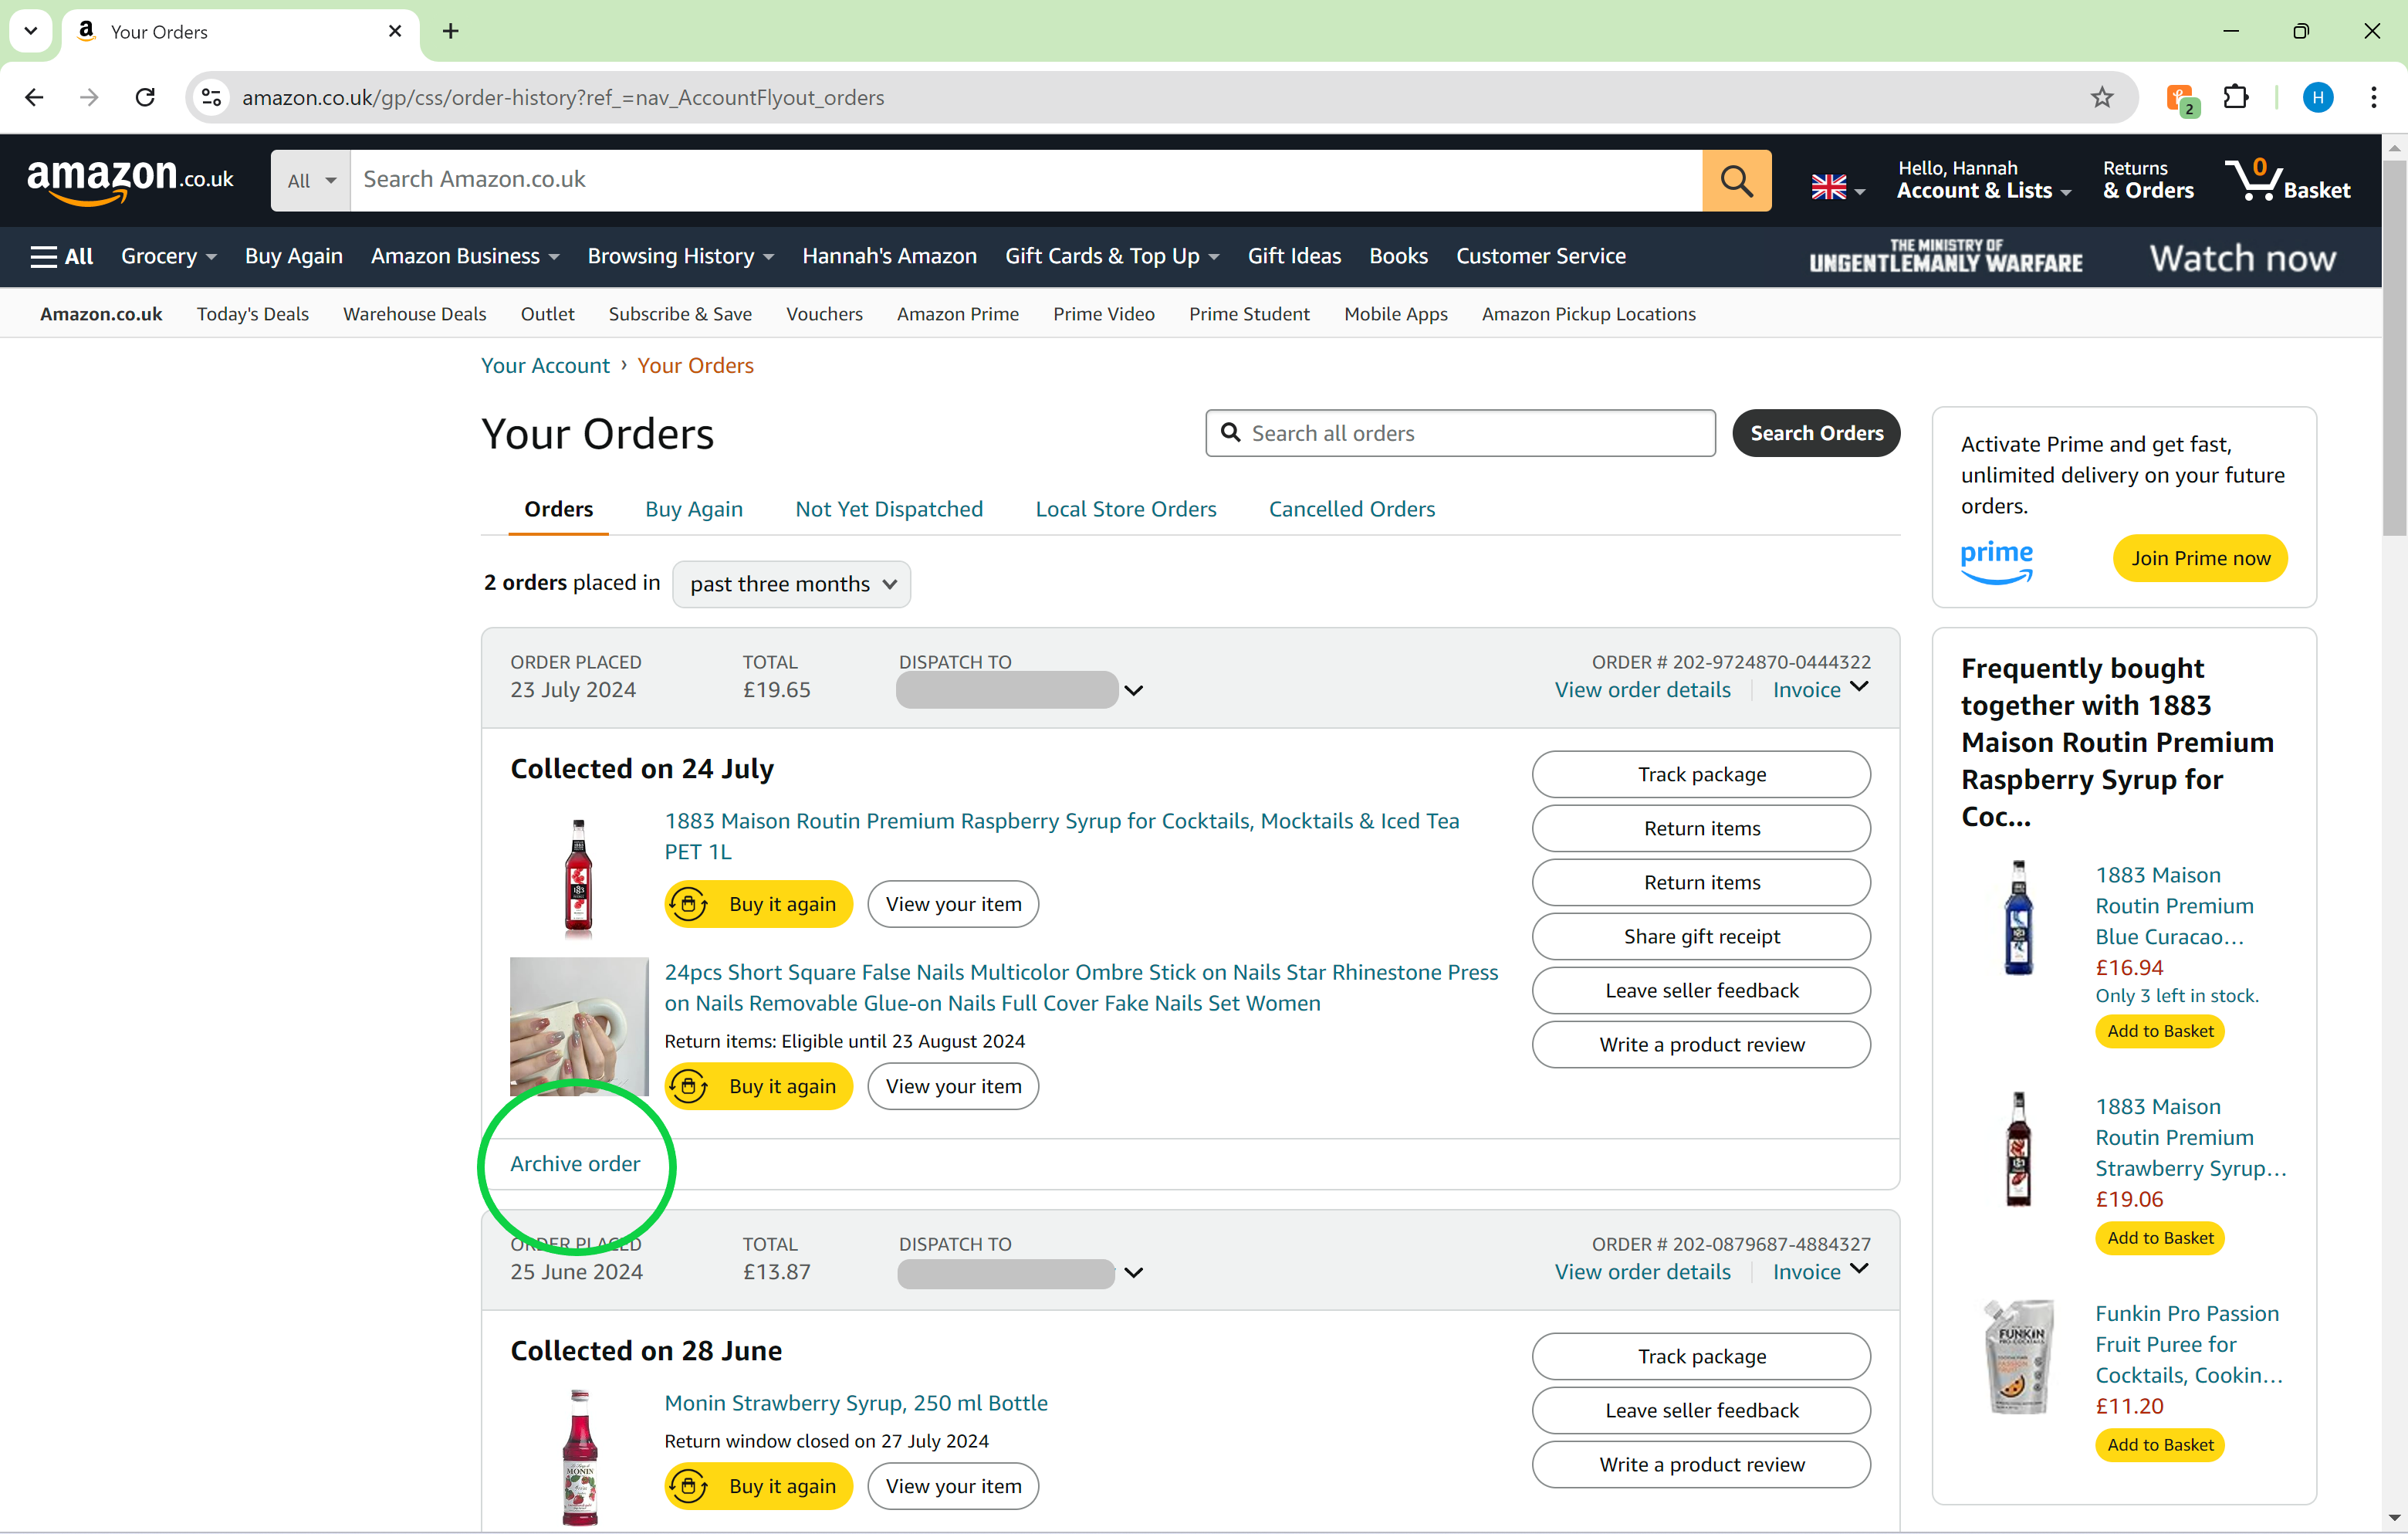This screenshot has height=1534, width=2408.
Task: Click the Prime logo in sidebar
Action: 1996,561
